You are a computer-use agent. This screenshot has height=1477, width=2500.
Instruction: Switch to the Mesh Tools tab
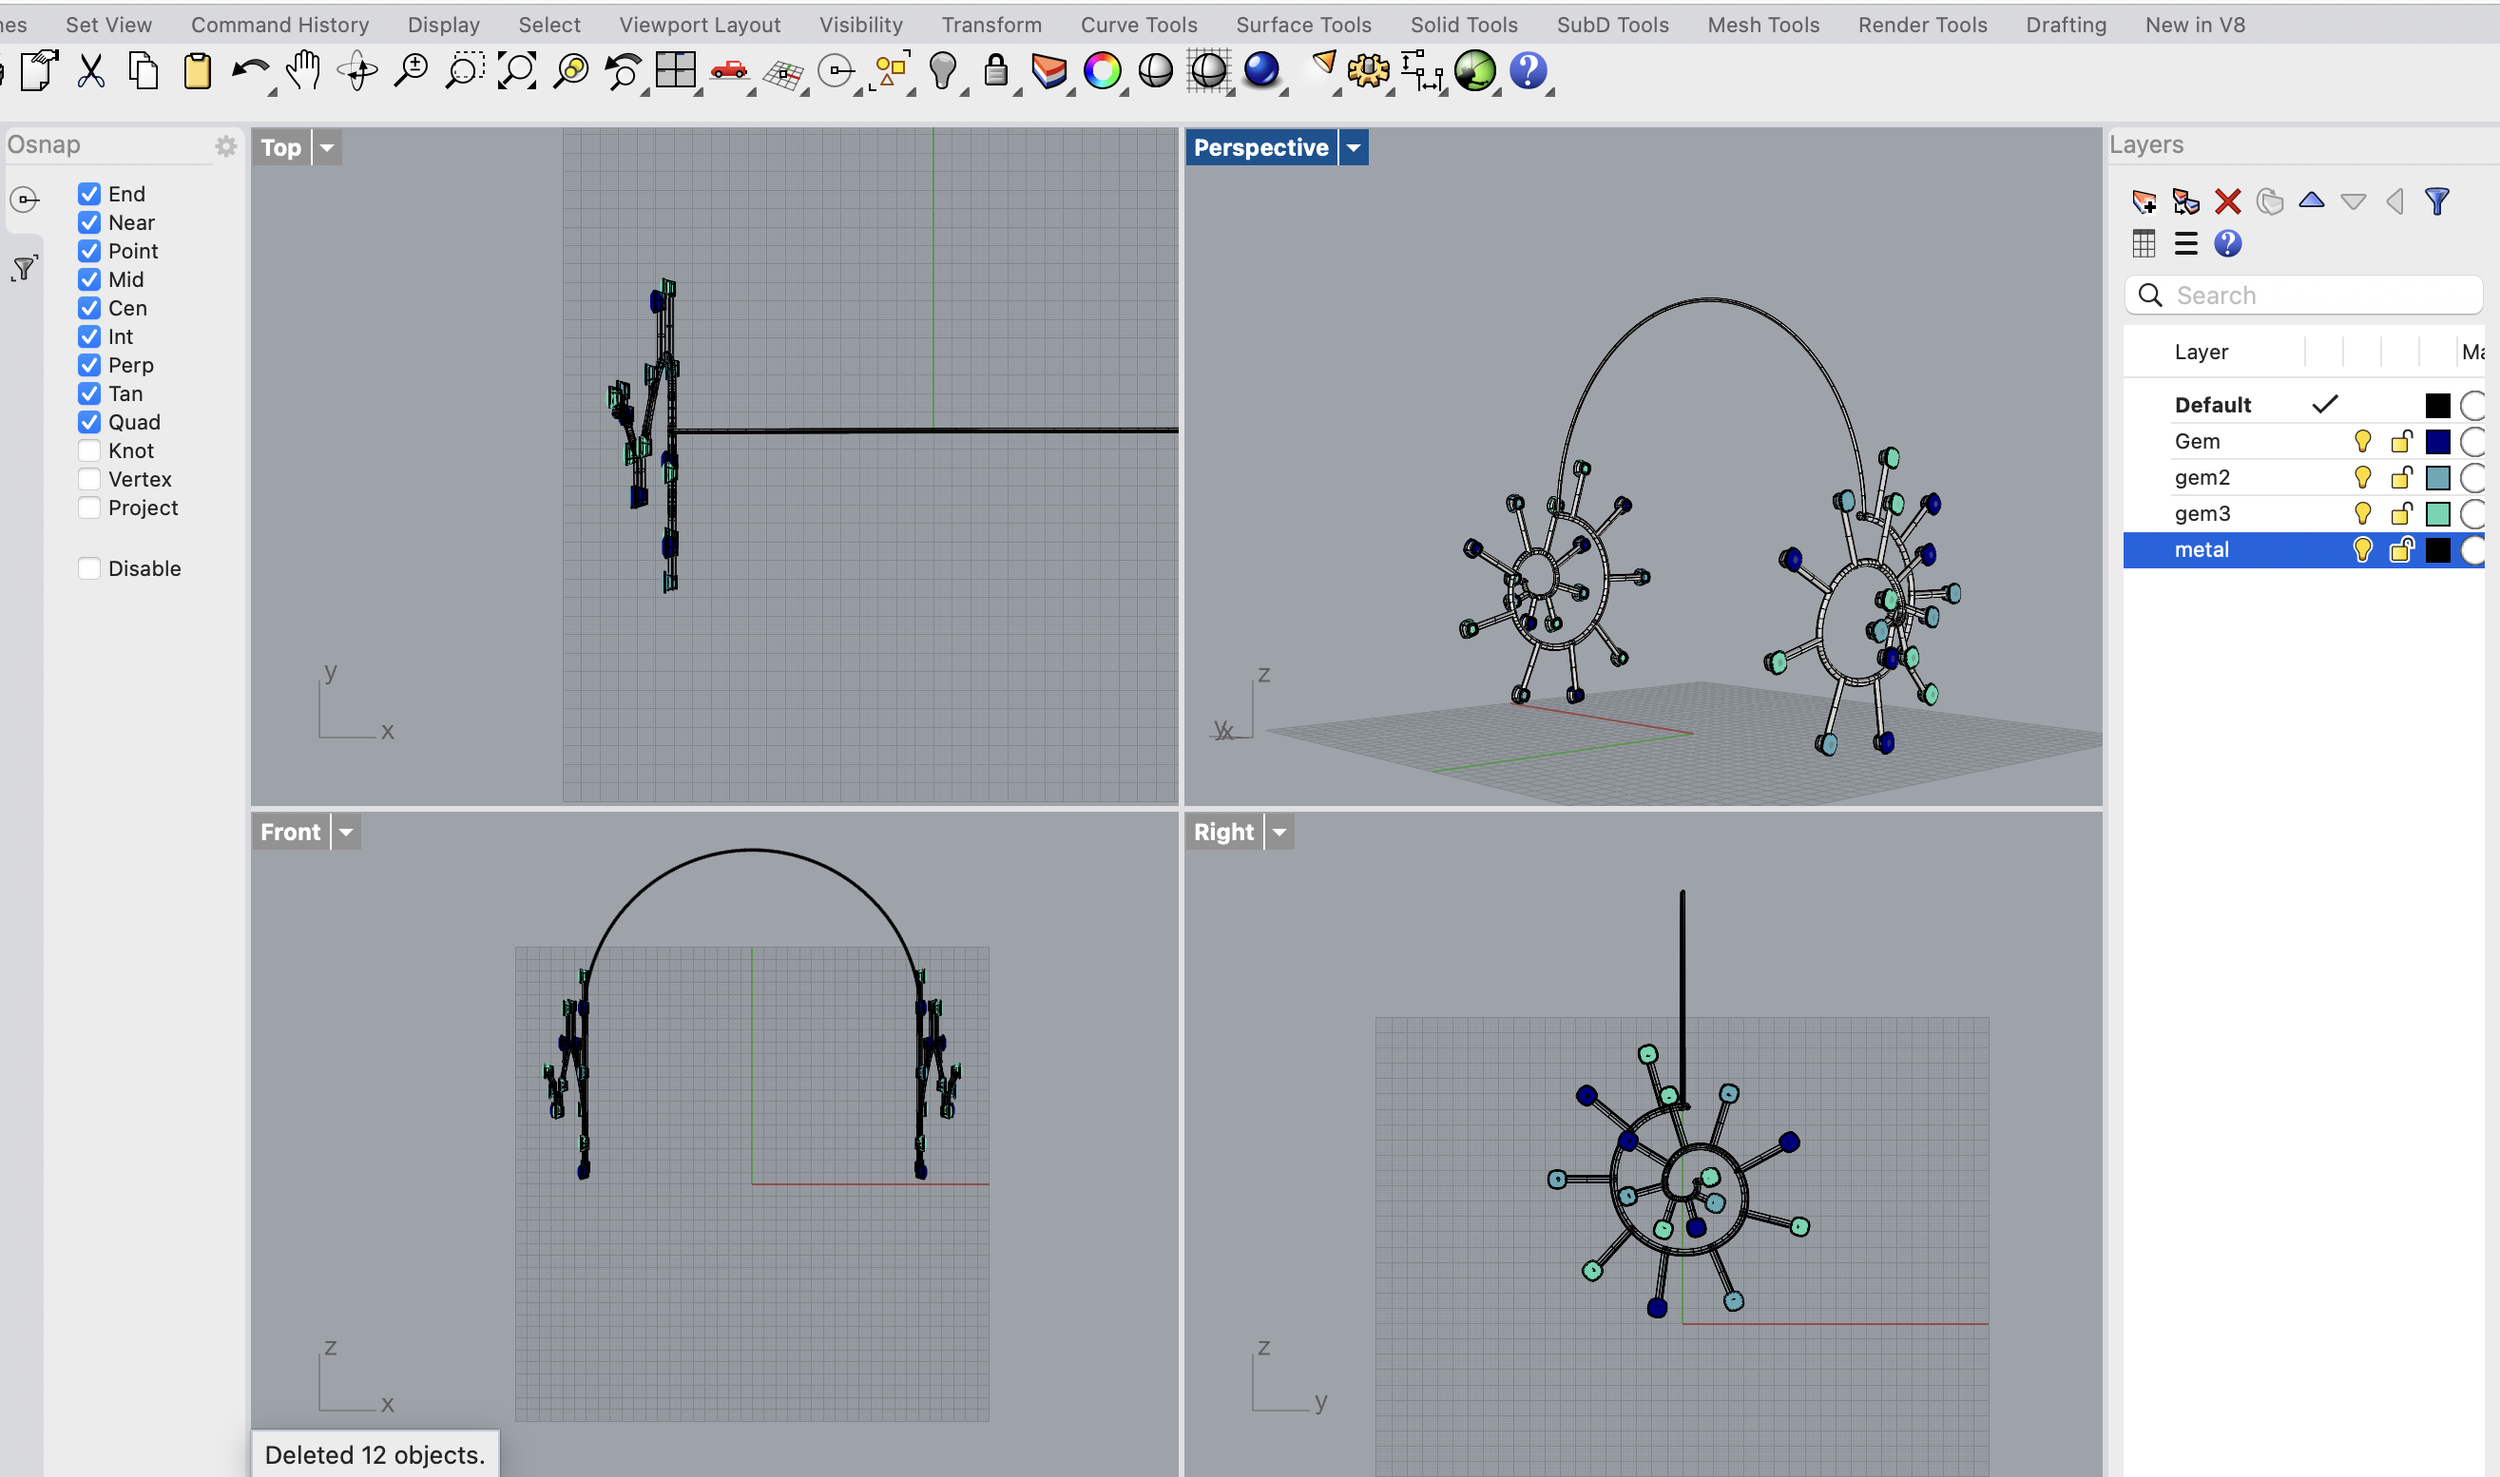[x=1763, y=24]
